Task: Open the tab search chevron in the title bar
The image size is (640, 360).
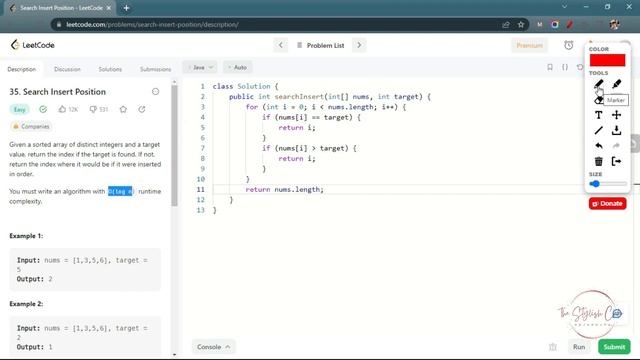Action: (564, 7)
